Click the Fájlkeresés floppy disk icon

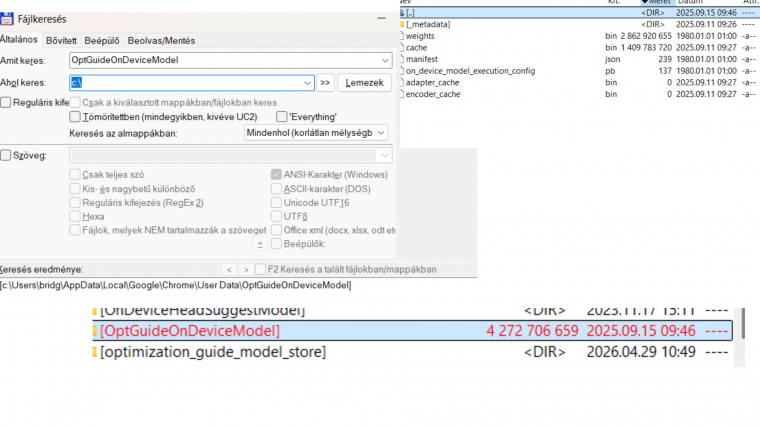(6, 19)
